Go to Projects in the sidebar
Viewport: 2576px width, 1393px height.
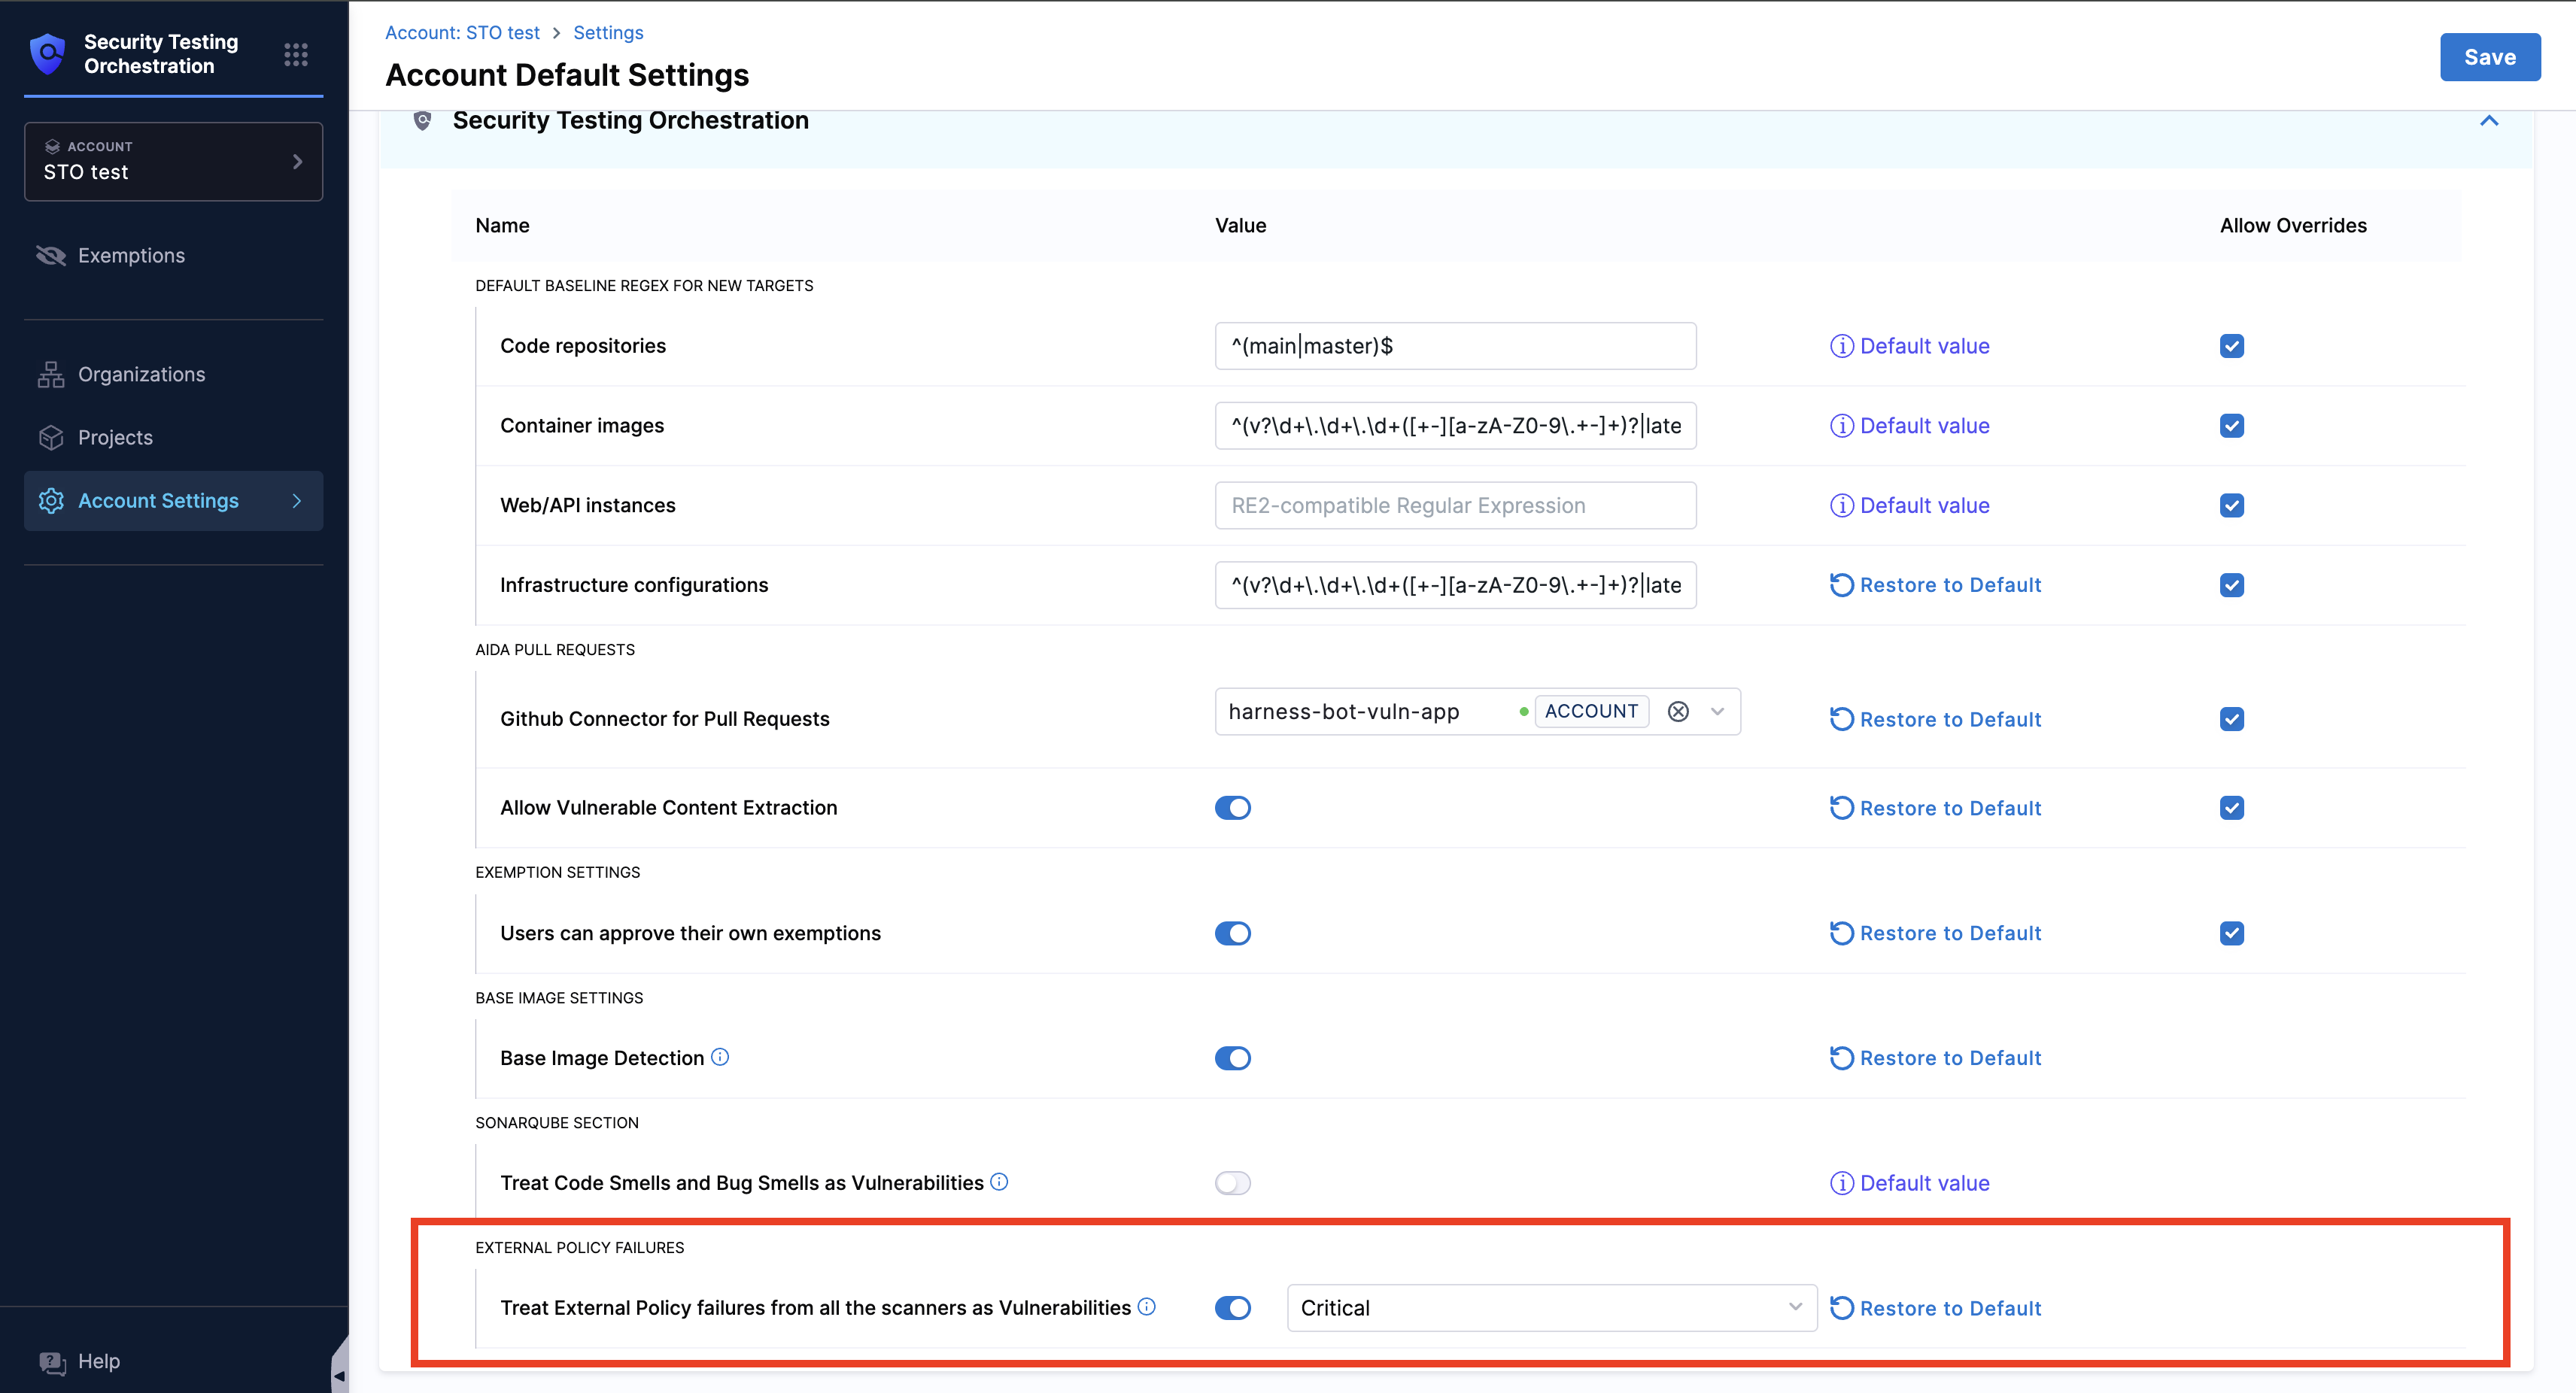tap(115, 437)
